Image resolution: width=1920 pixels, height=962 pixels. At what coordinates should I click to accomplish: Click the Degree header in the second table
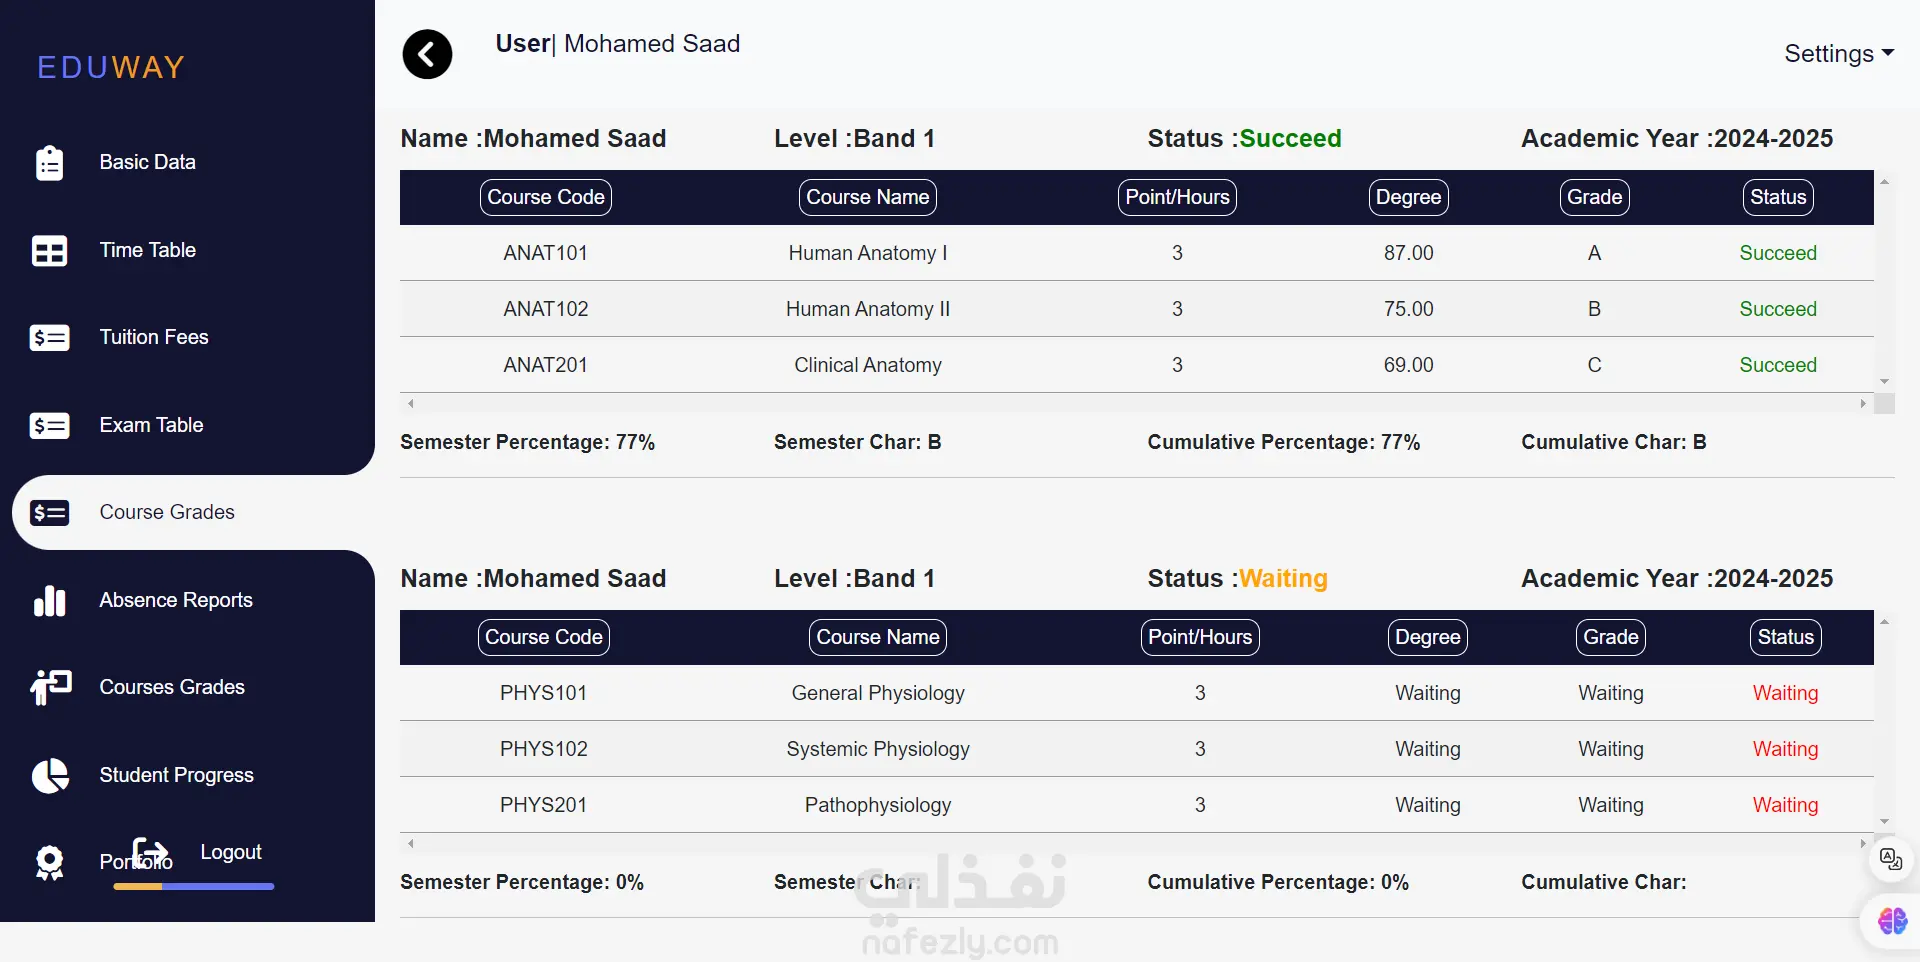click(1427, 637)
